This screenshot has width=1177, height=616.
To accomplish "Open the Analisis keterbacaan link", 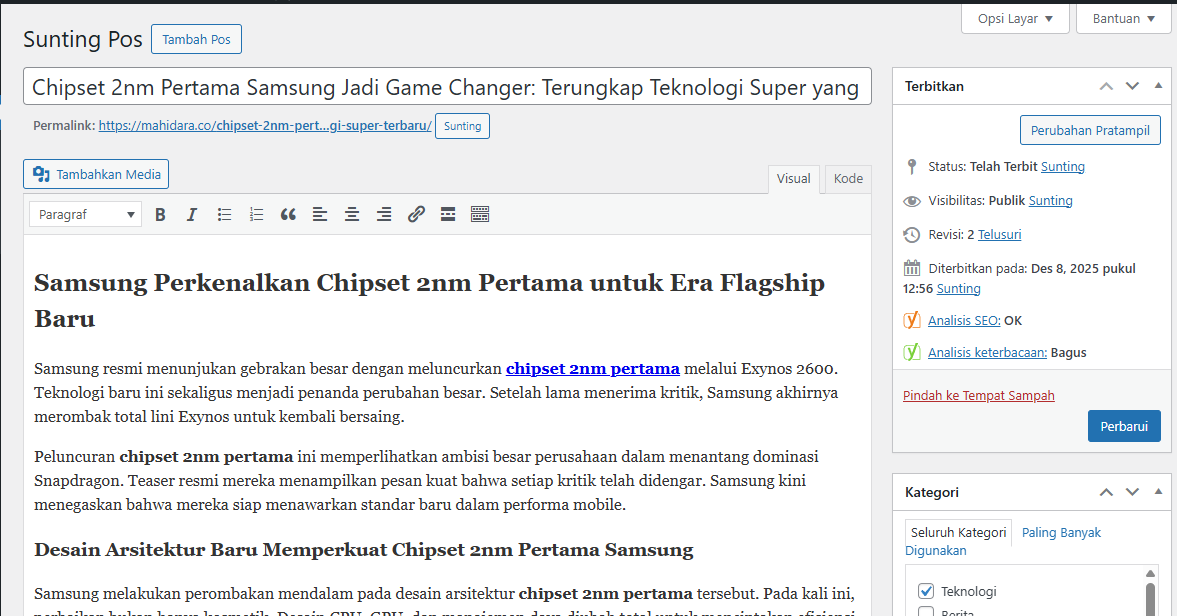I will pos(987,353).
